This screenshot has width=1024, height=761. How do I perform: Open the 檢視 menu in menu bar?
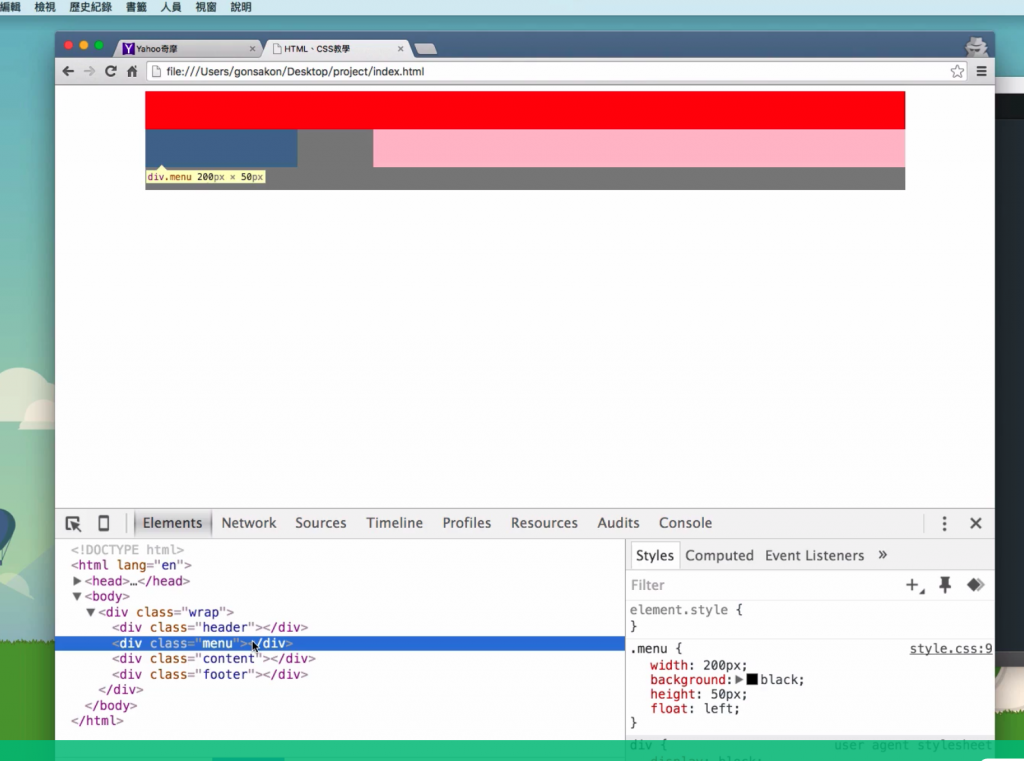[x=44, y=7]
